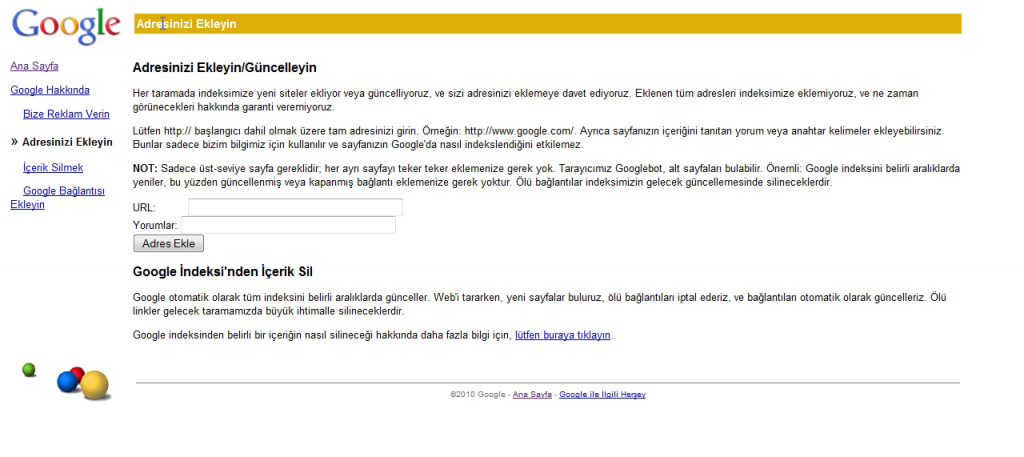Viewport: 1024px width, 457px height.
Task: Click the yellow banner title 'Adresinizi Ekleyin'
Action: pos(186,24)
